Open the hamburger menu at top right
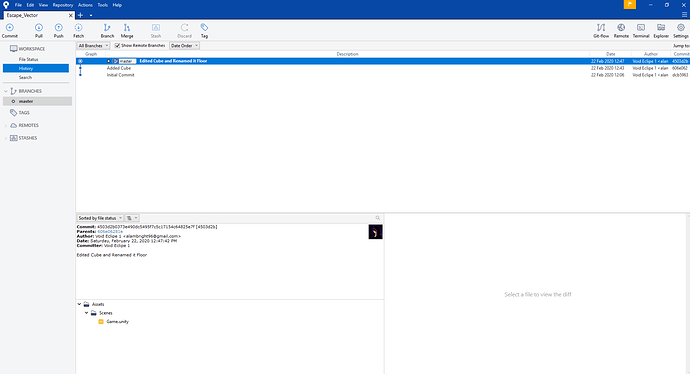The width and height of the screenshot is (690, 374). coord(684,15)
